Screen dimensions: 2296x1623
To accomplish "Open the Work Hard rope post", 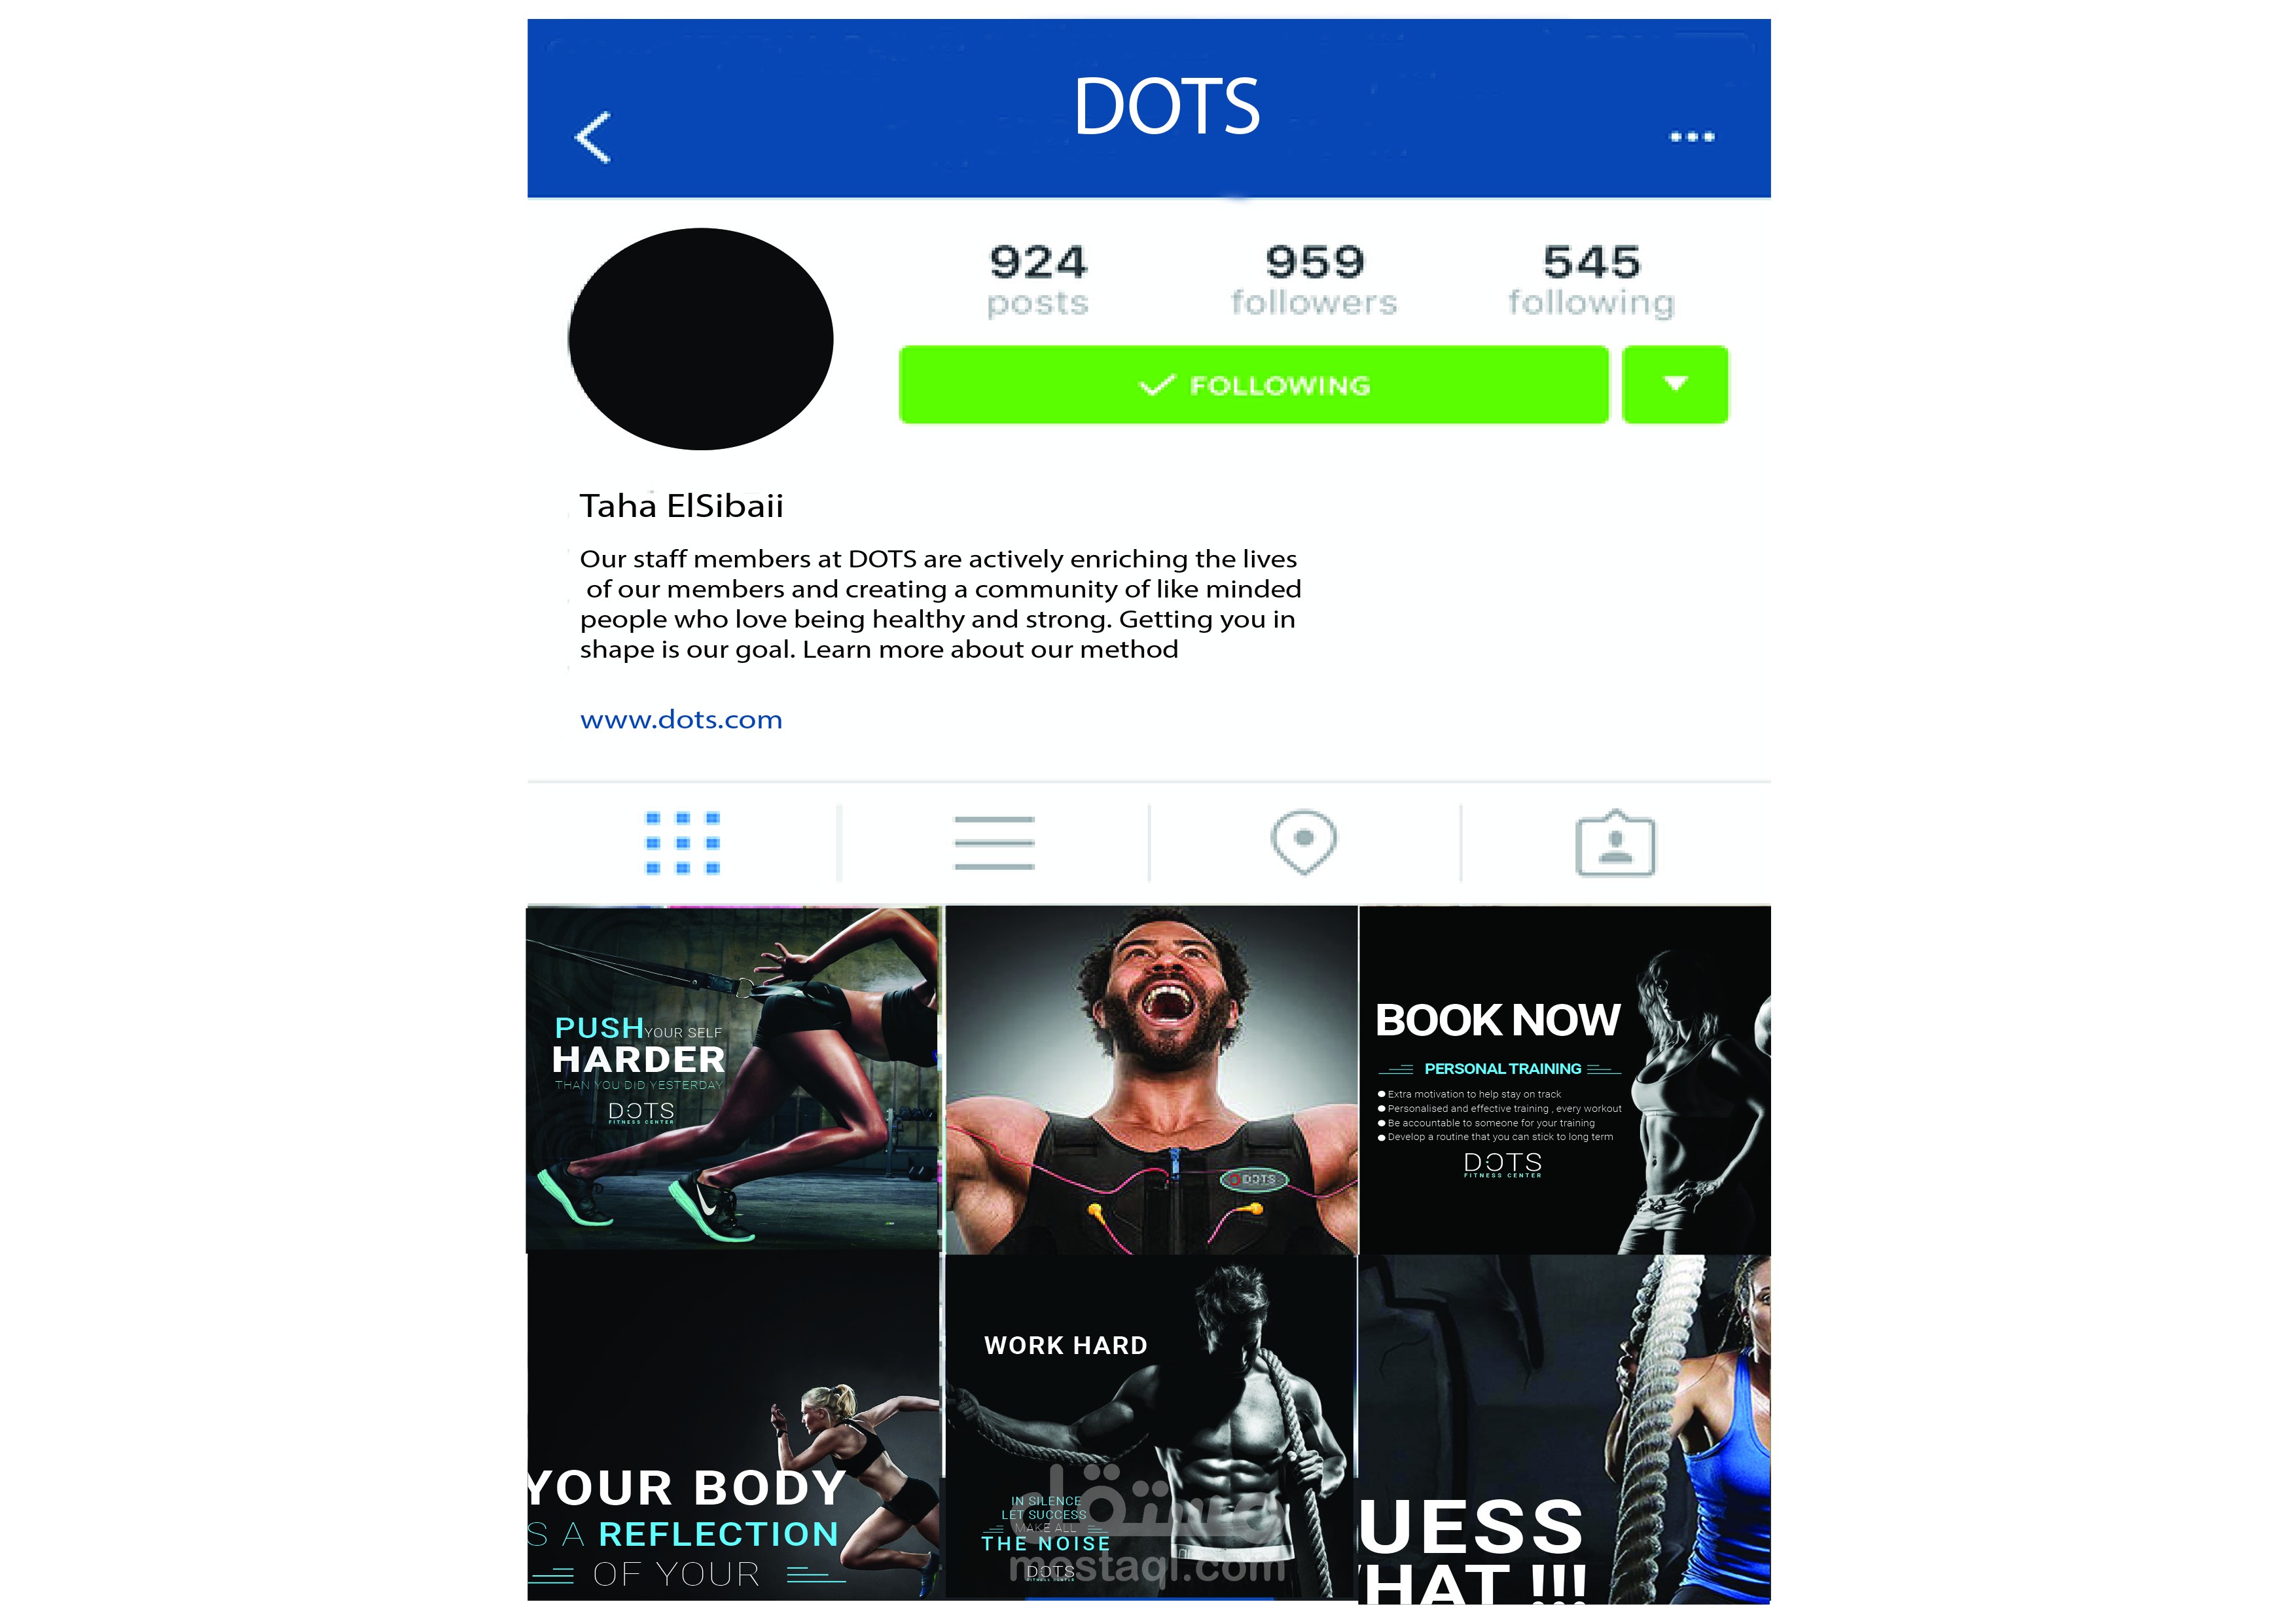I will pos(1151,1427).
